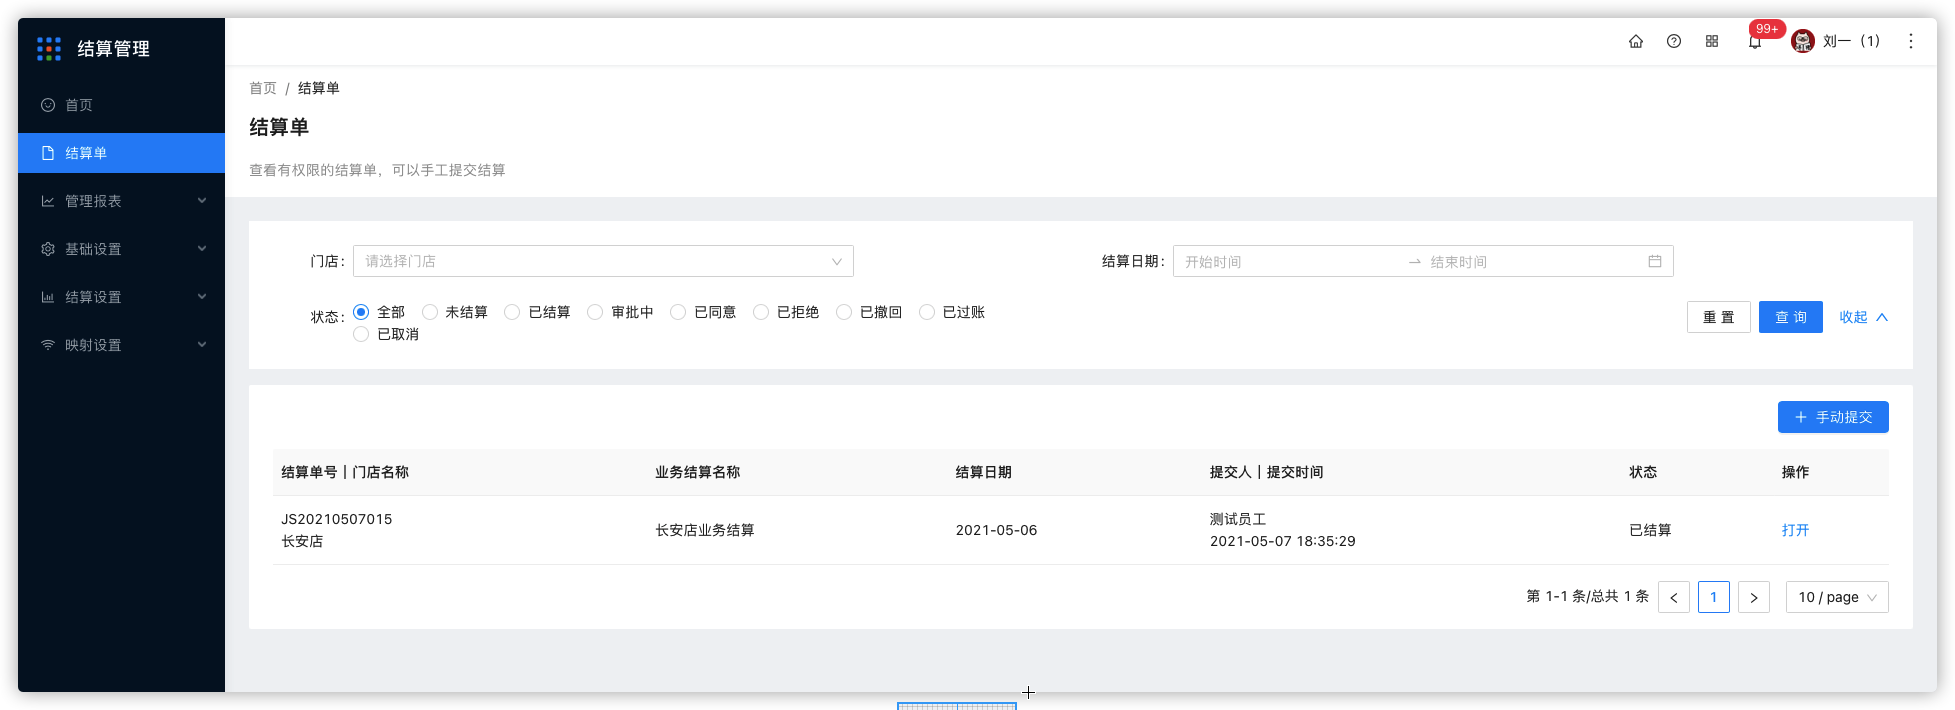Click 测试员工 submitter text
This screenshot has width=1955, height=710.
(1238, 519)
